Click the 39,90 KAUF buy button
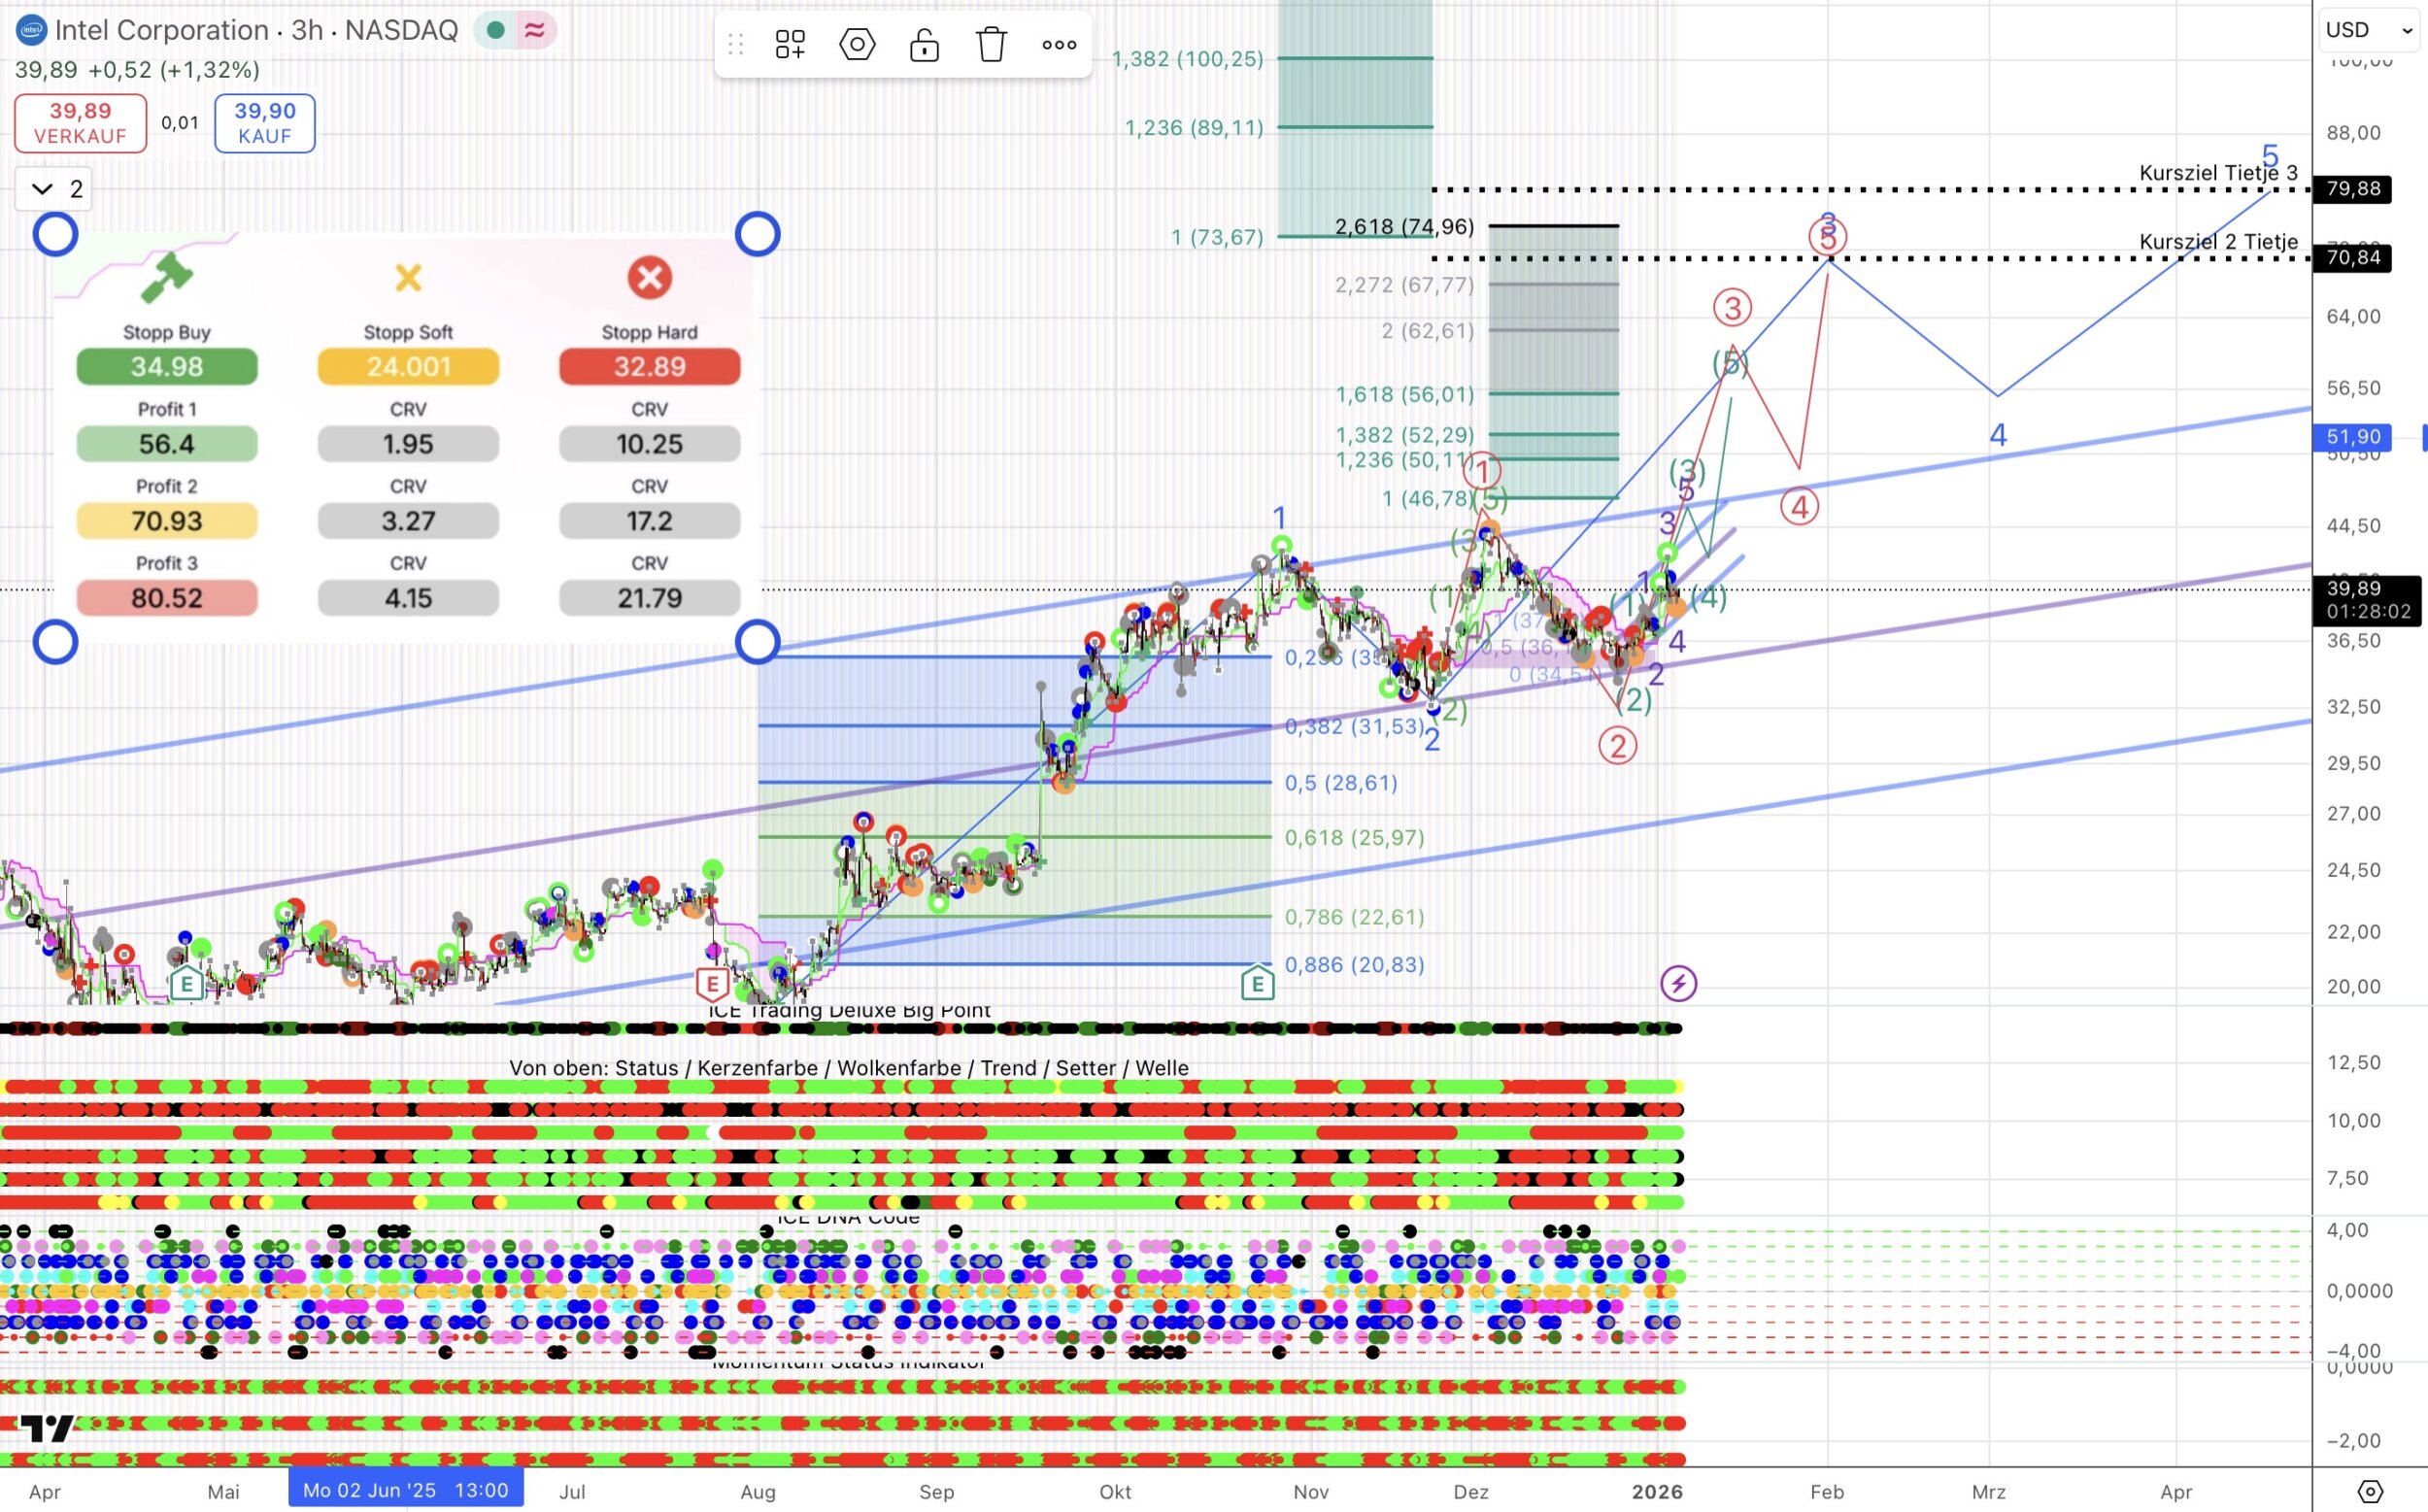The image size is (2428, 1512). tap(265, 123)
